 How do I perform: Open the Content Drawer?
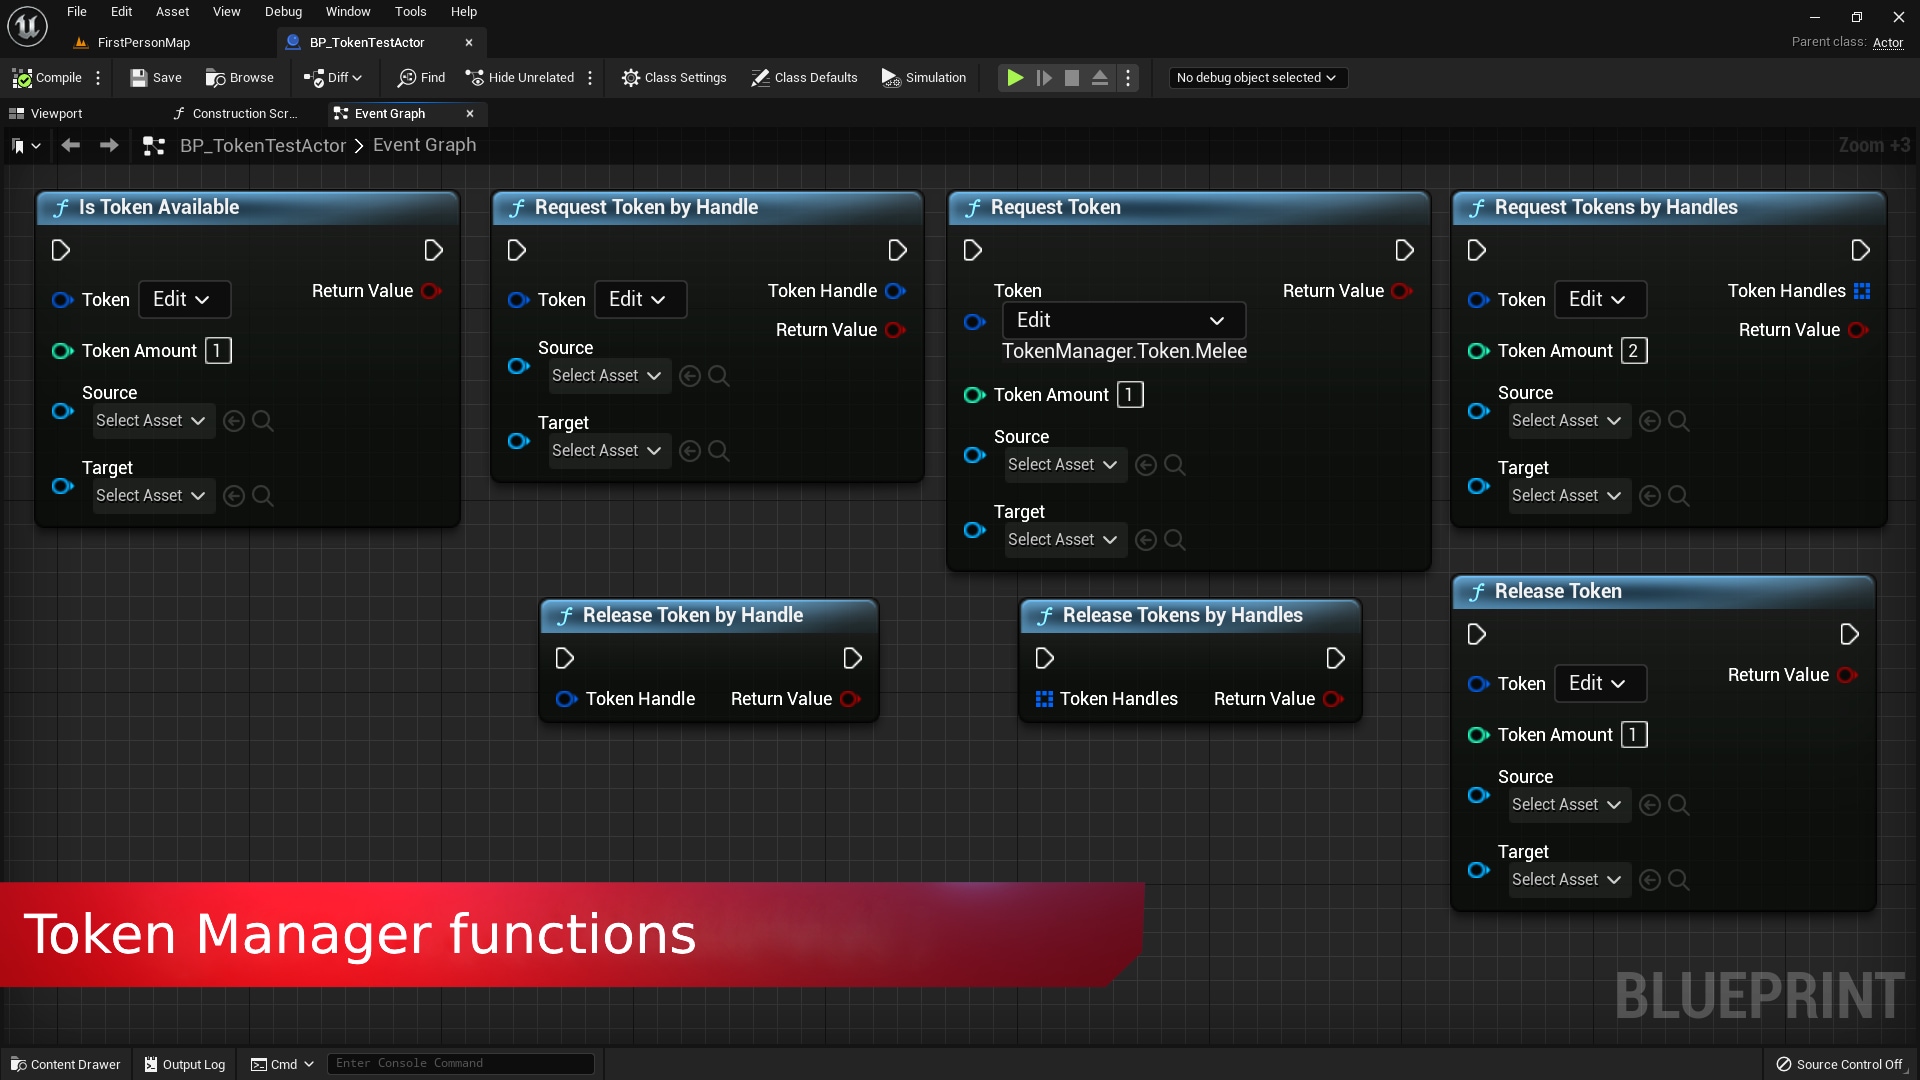[66, 1064]
